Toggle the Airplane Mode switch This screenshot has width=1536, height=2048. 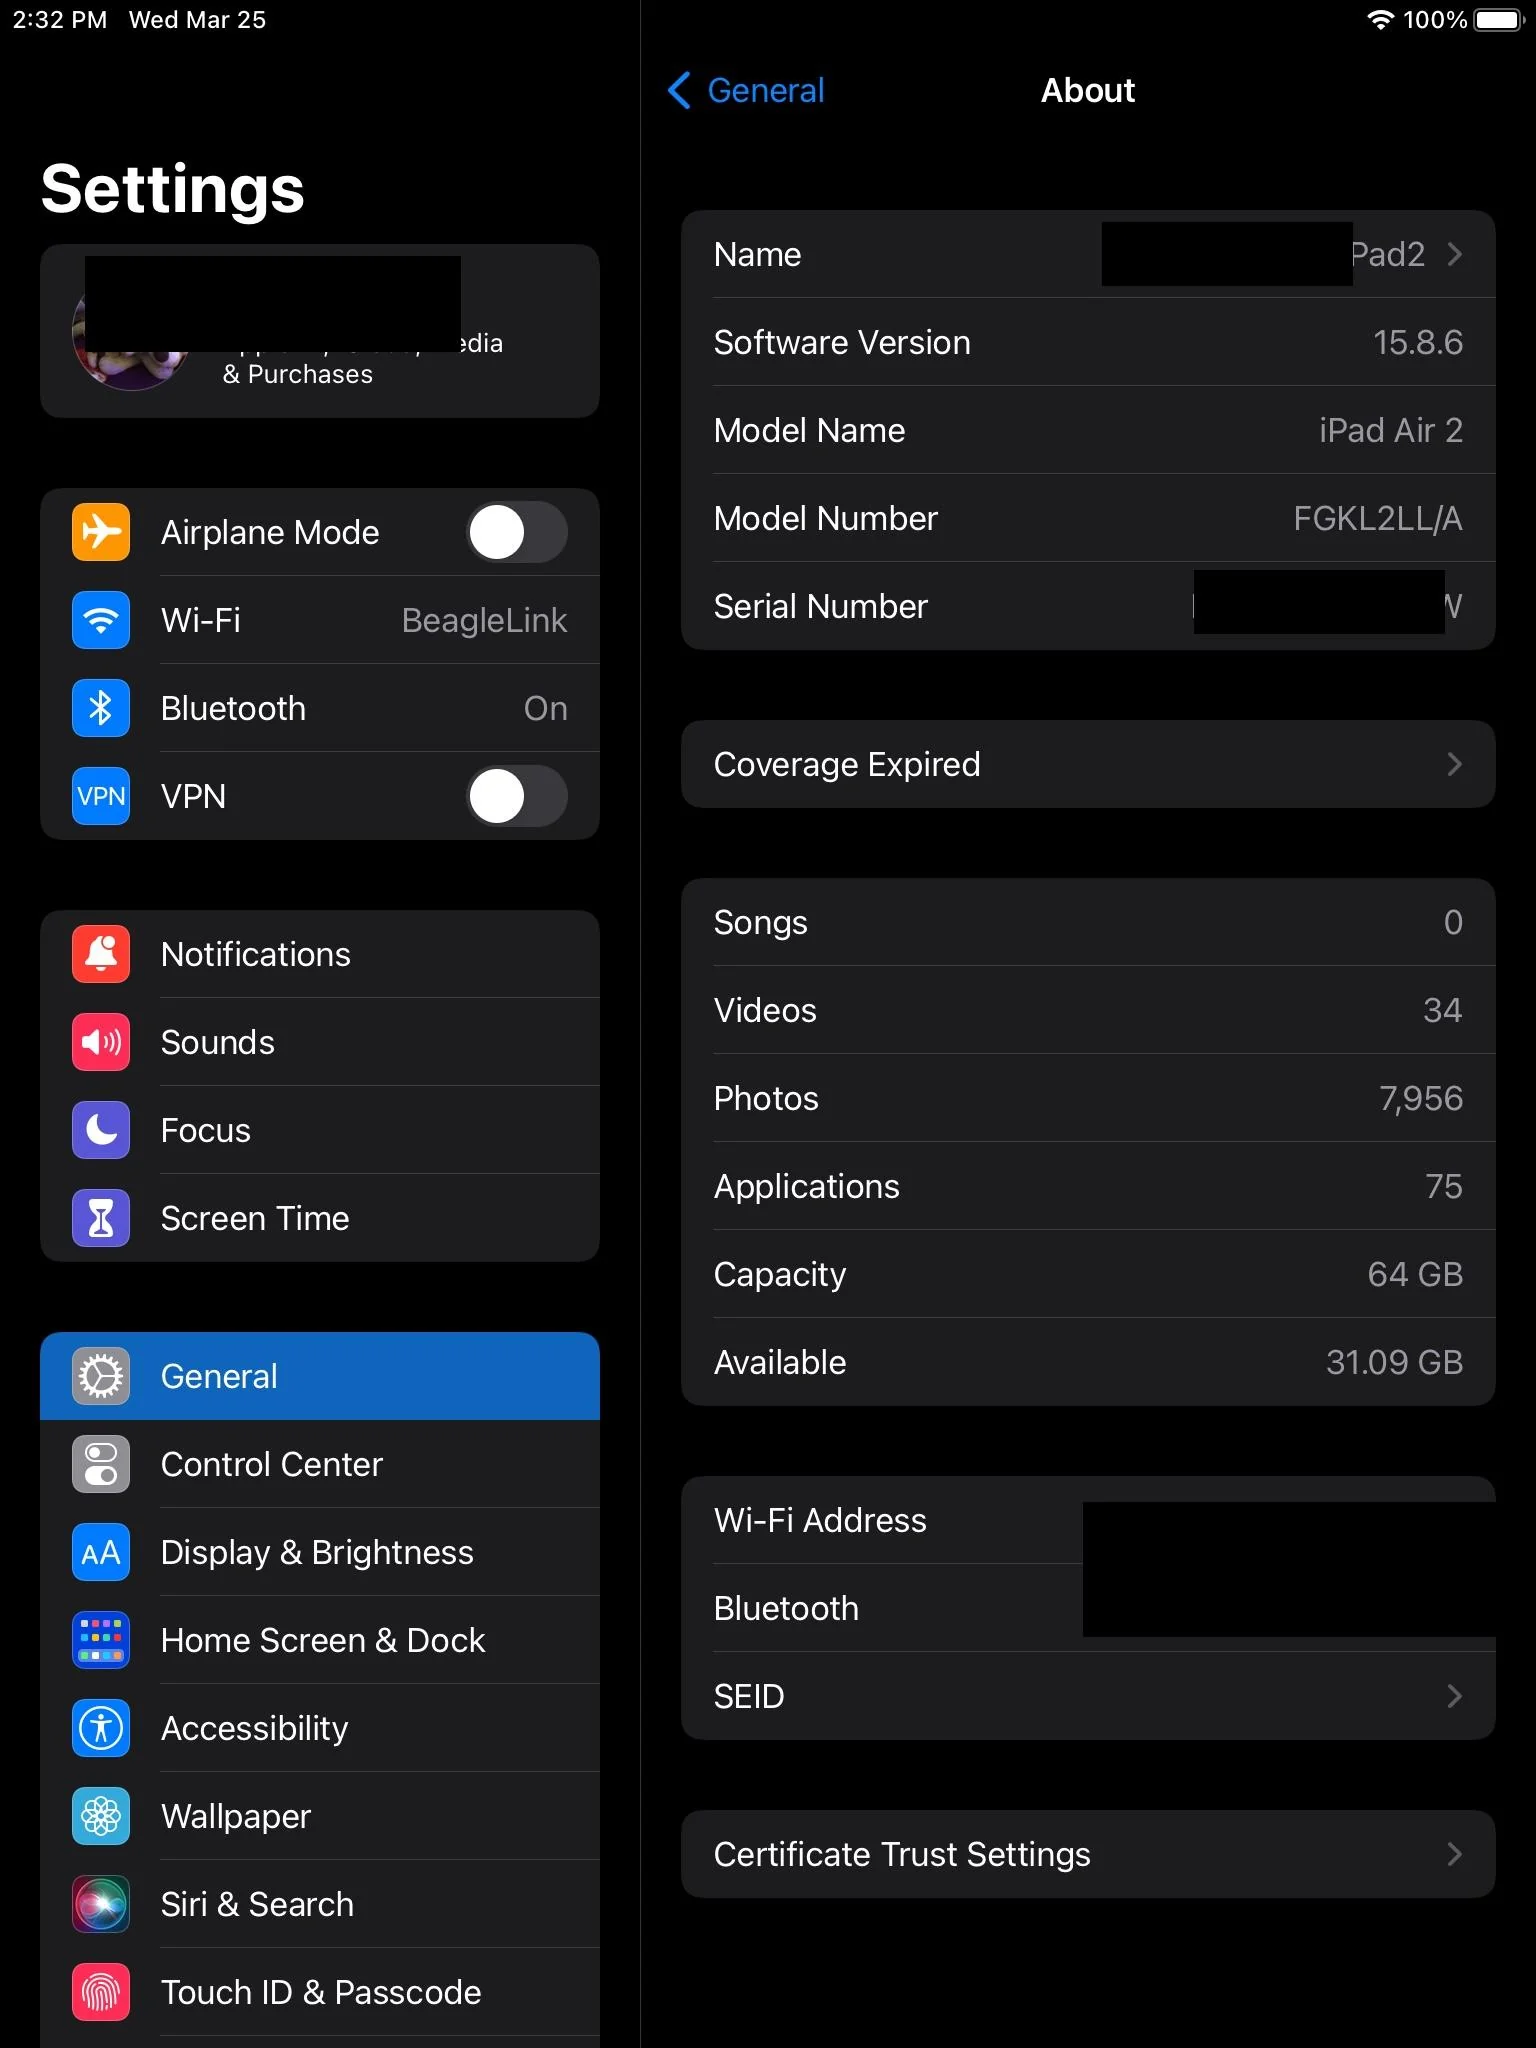tap(517, 532)
